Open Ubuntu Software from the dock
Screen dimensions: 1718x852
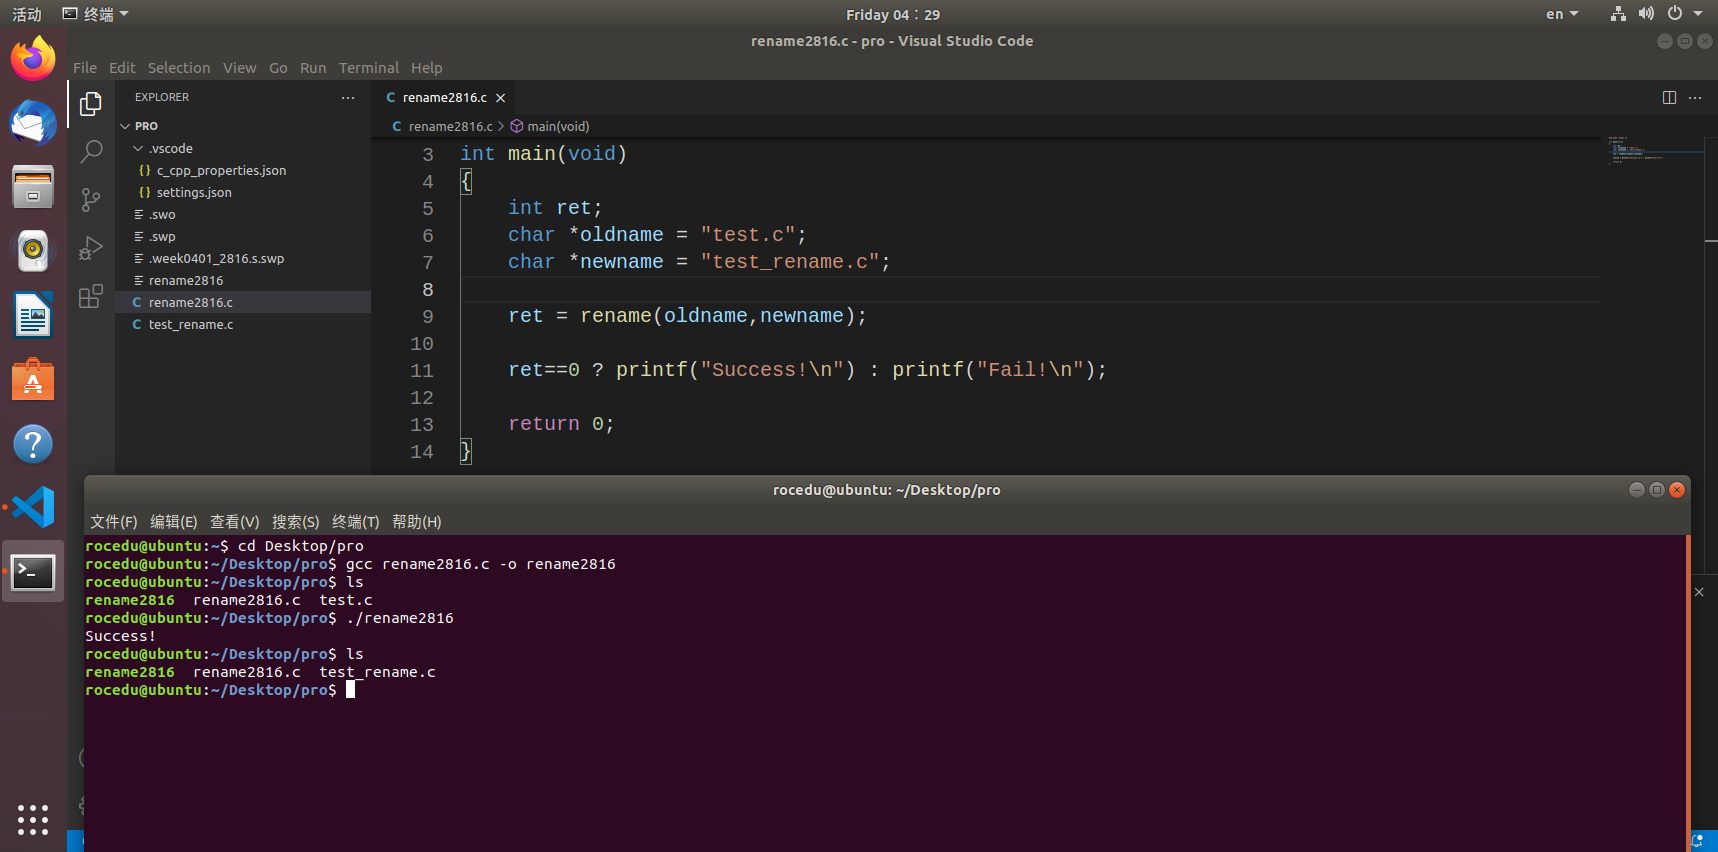[x=33, y=379]
